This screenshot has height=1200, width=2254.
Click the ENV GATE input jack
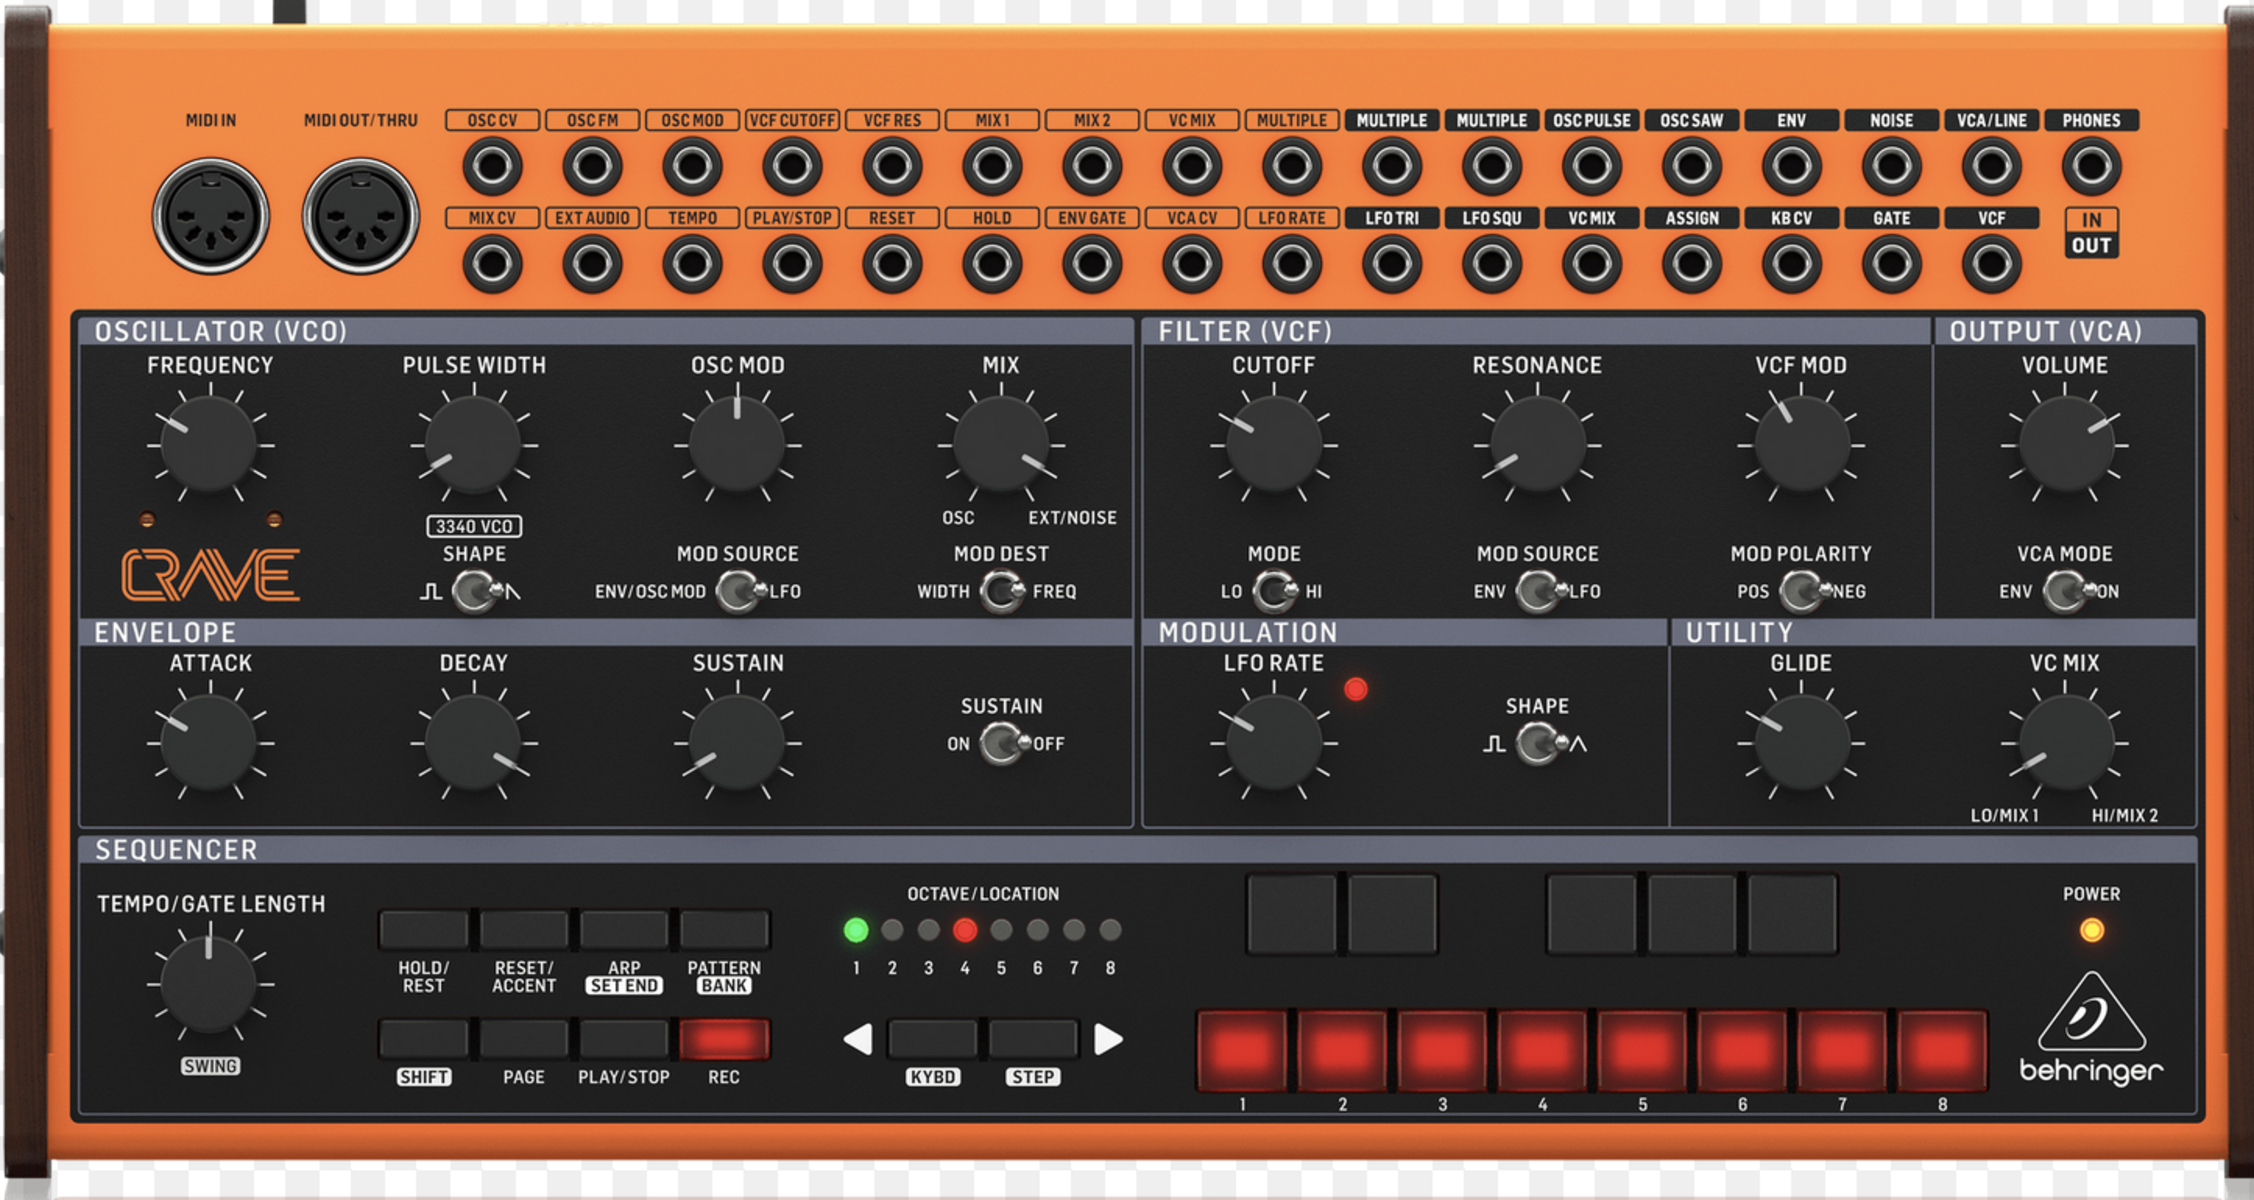(1091, 264)
